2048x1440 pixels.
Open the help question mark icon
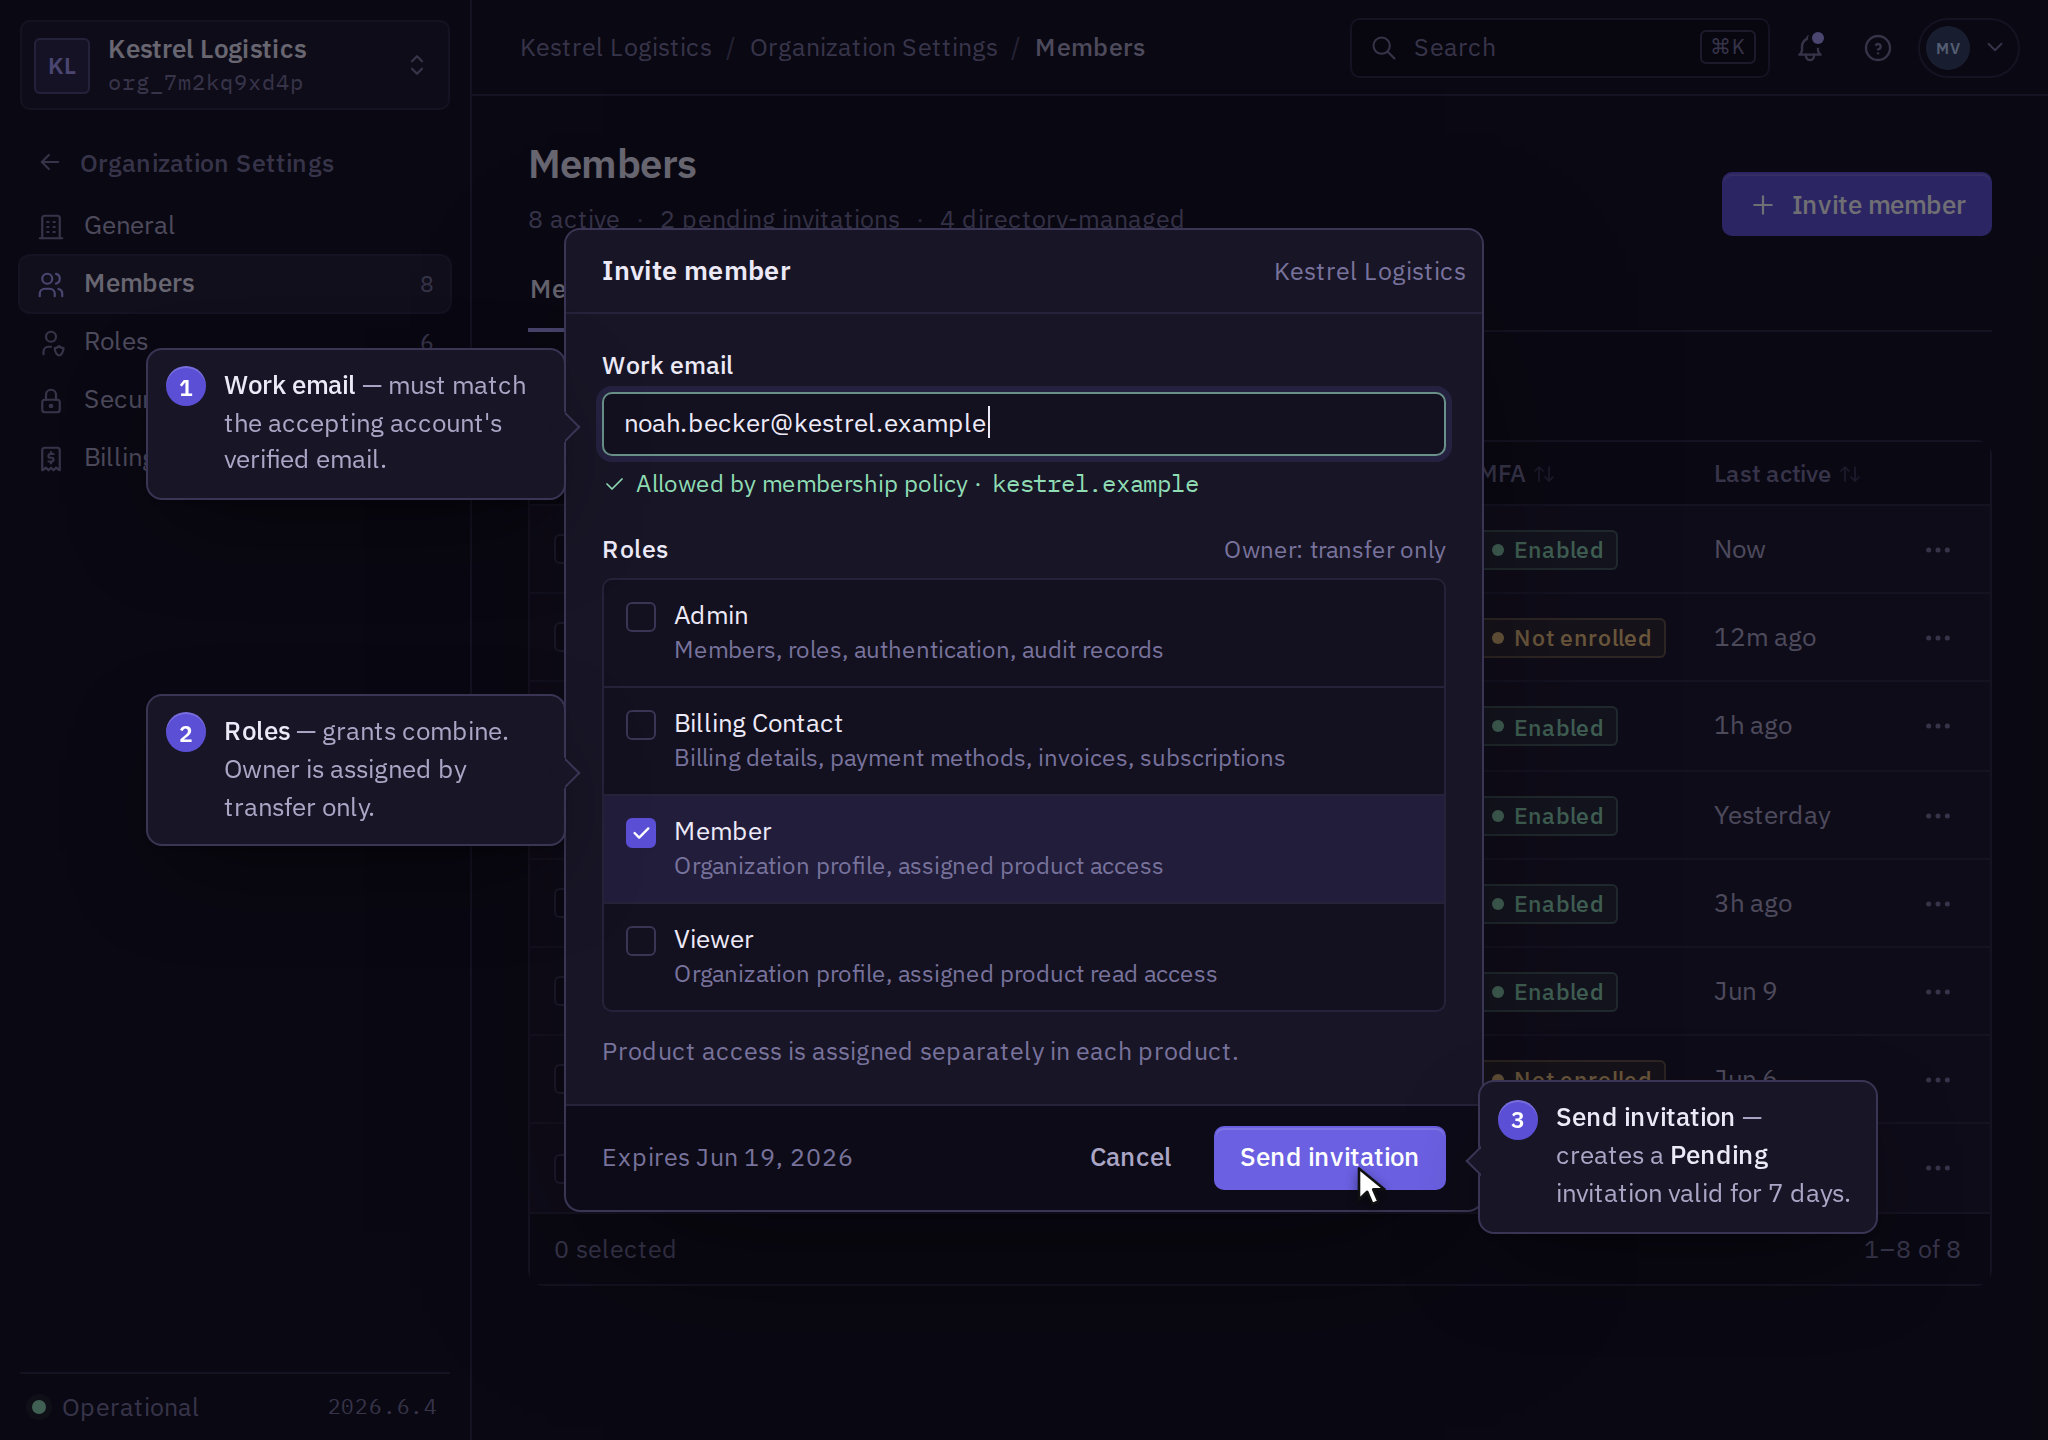point(1877,48)
